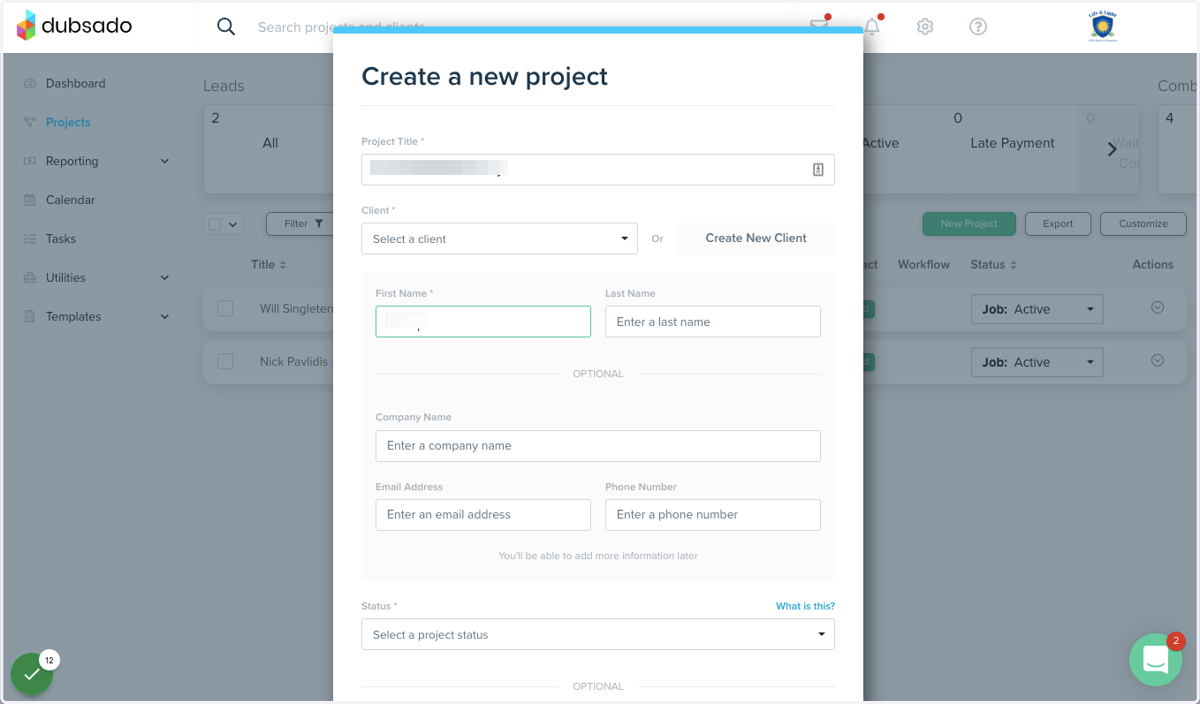Tick the Nick Pavlidis row checkbox

(x=225, y=361)
